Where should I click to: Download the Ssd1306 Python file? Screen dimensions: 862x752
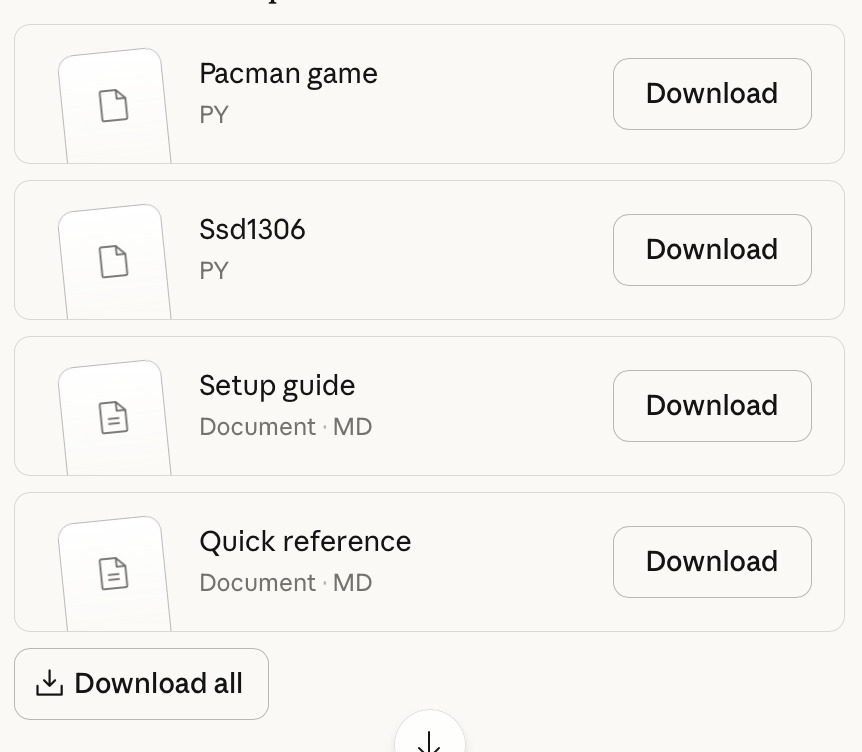pyautogui.click(x=711, y=250)
